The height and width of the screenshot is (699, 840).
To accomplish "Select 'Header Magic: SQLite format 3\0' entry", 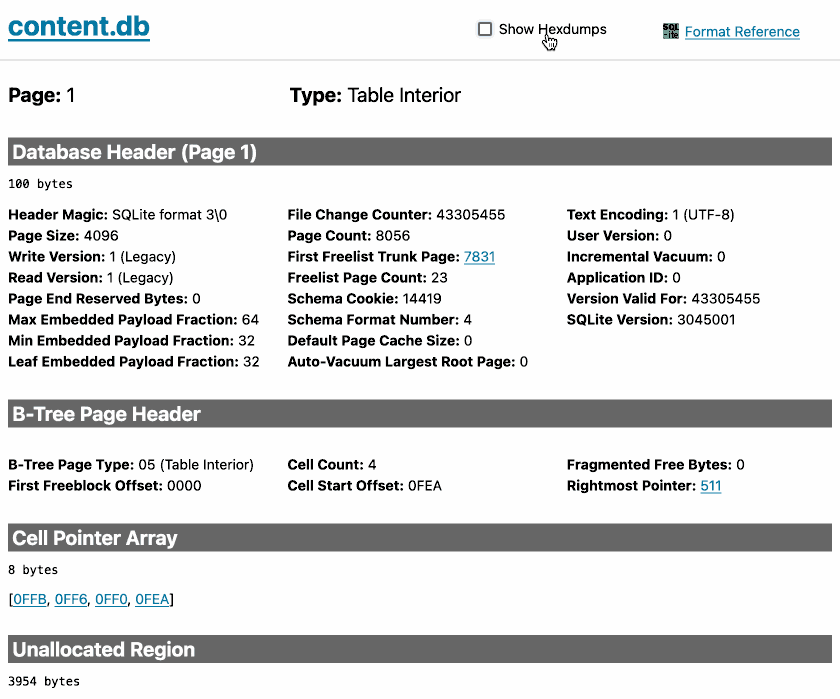I will click(x=117, y=215).
